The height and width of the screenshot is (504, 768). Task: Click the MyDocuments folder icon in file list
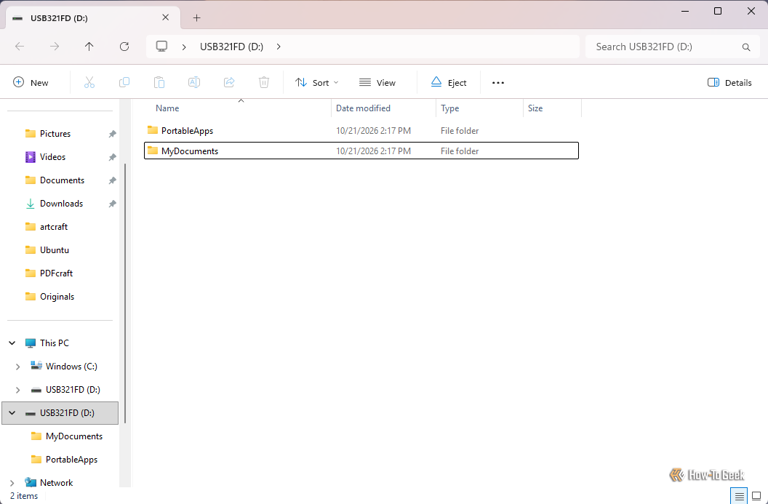153,150
